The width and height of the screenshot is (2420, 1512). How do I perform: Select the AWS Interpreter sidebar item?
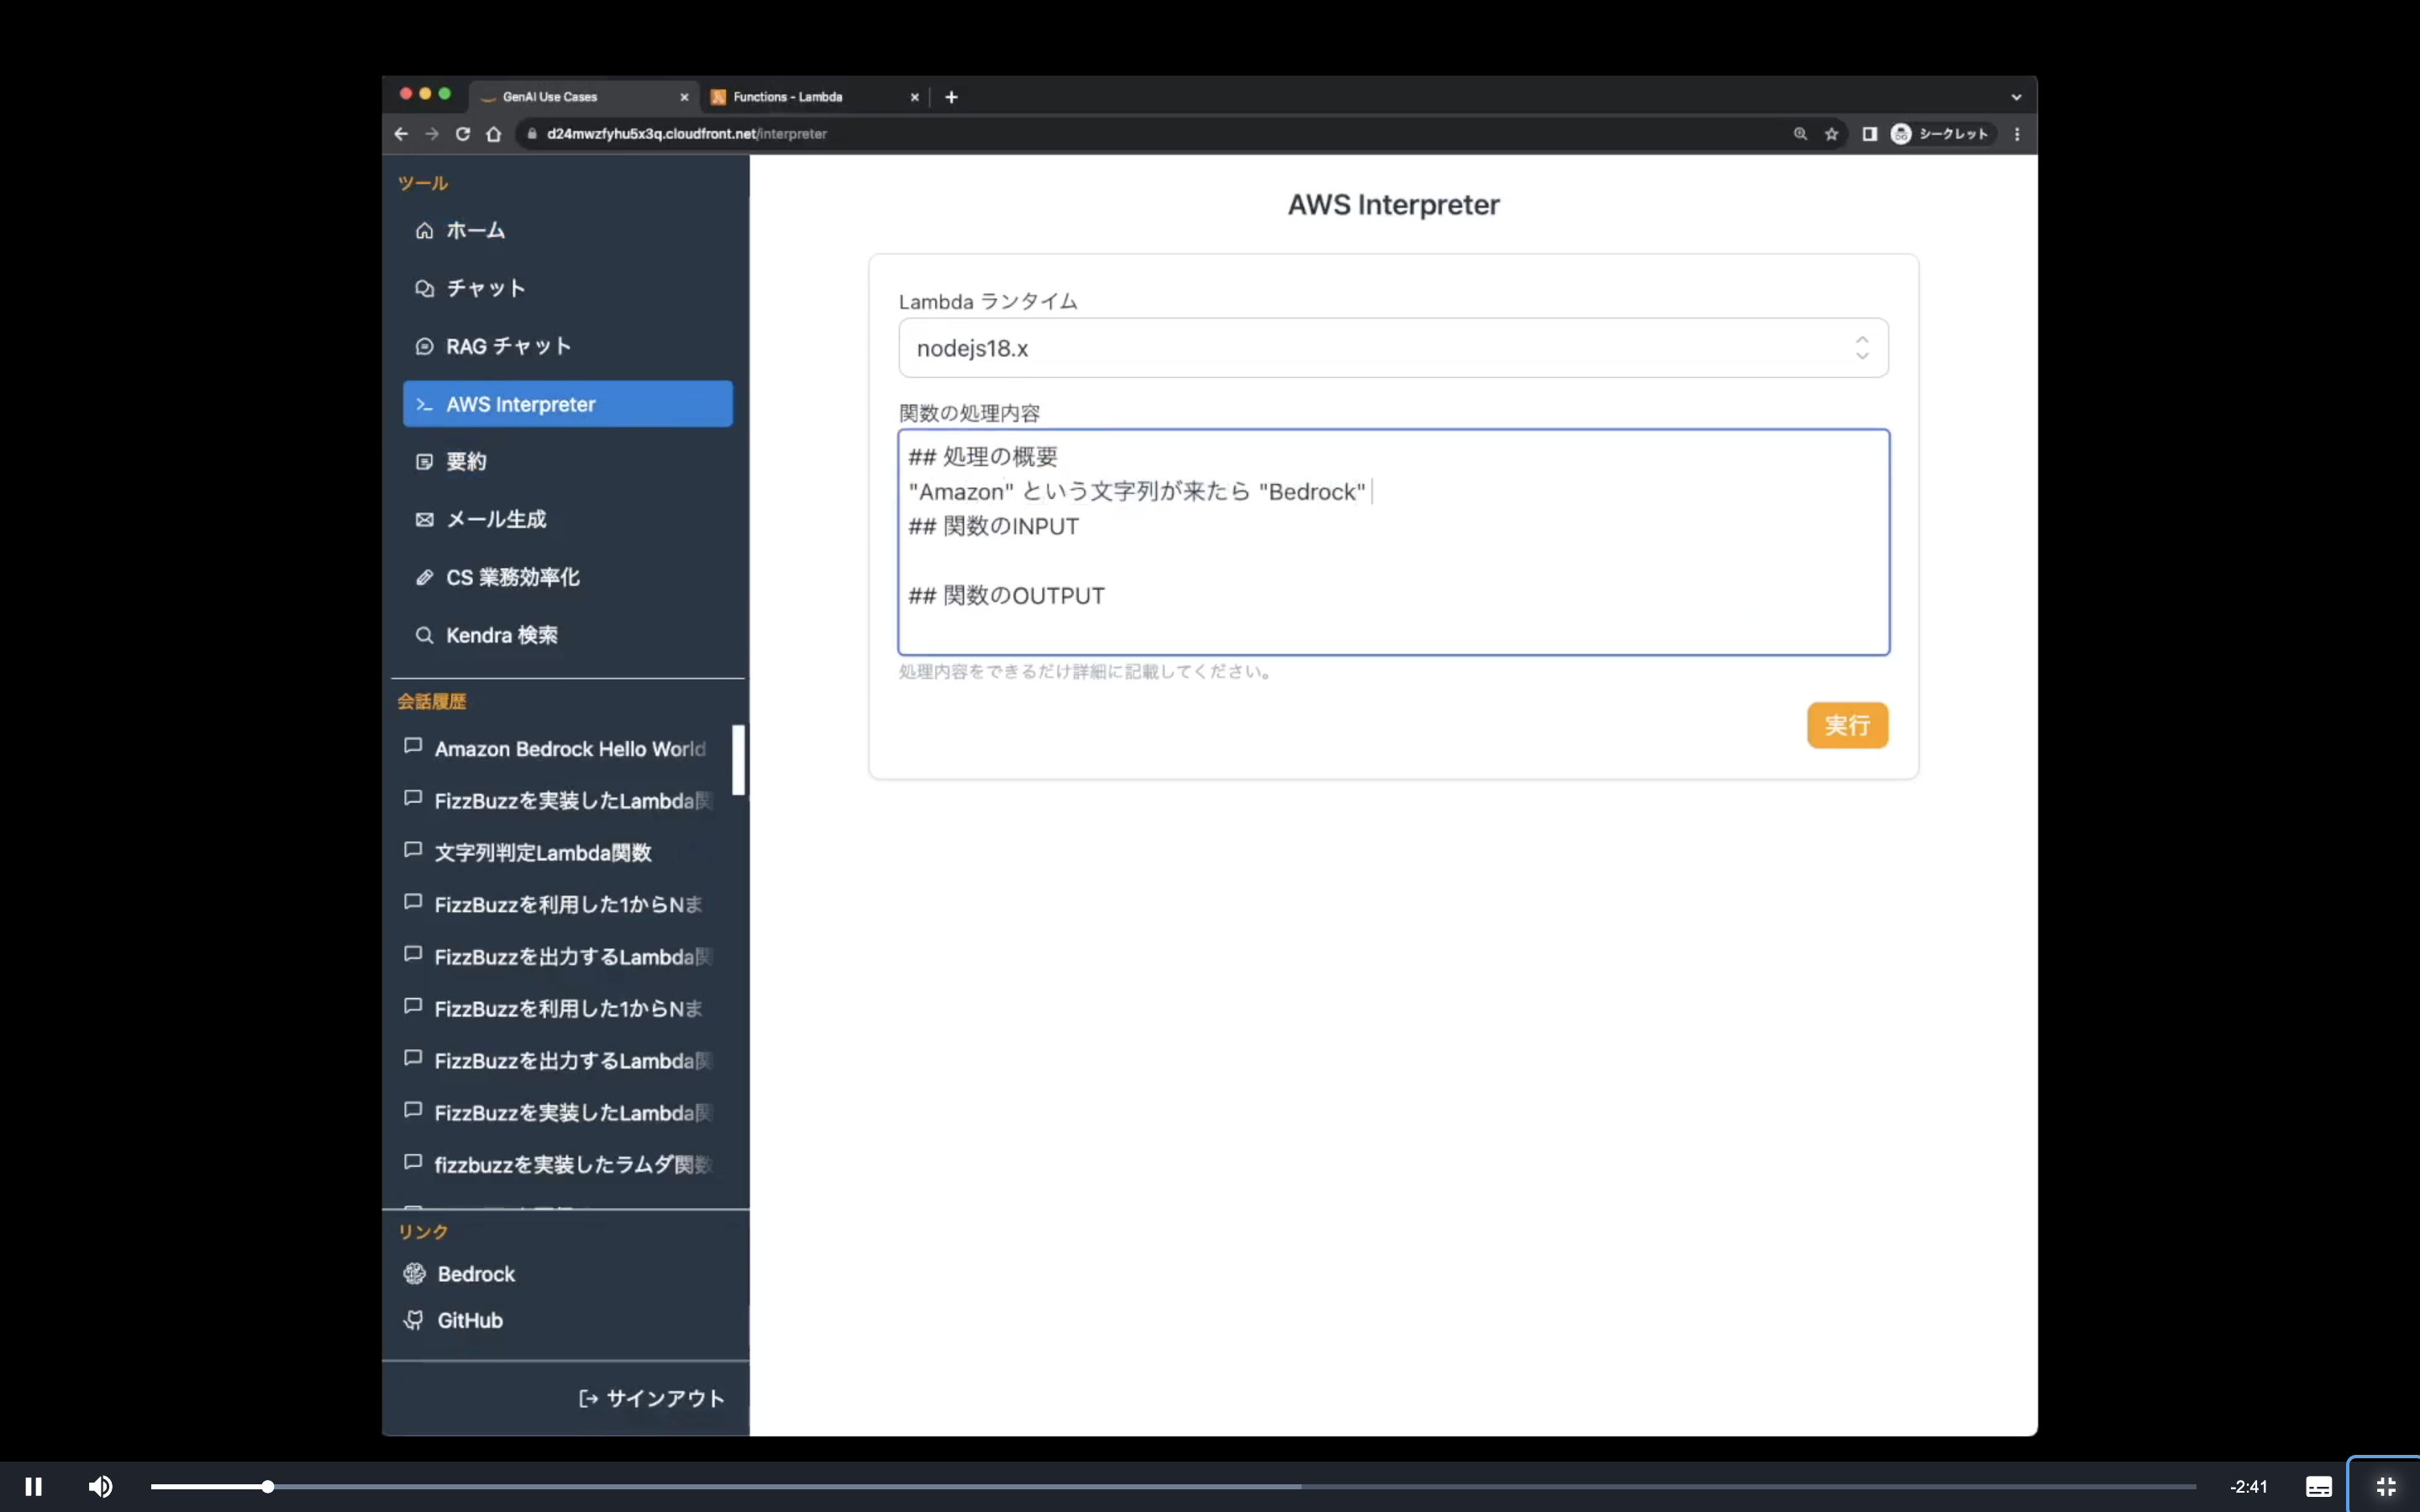coord(567,404)
